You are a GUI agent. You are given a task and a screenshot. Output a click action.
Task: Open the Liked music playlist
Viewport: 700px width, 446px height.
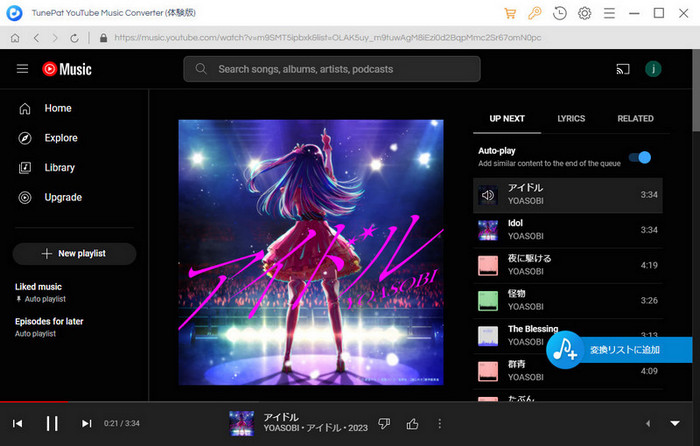point(38,287)
